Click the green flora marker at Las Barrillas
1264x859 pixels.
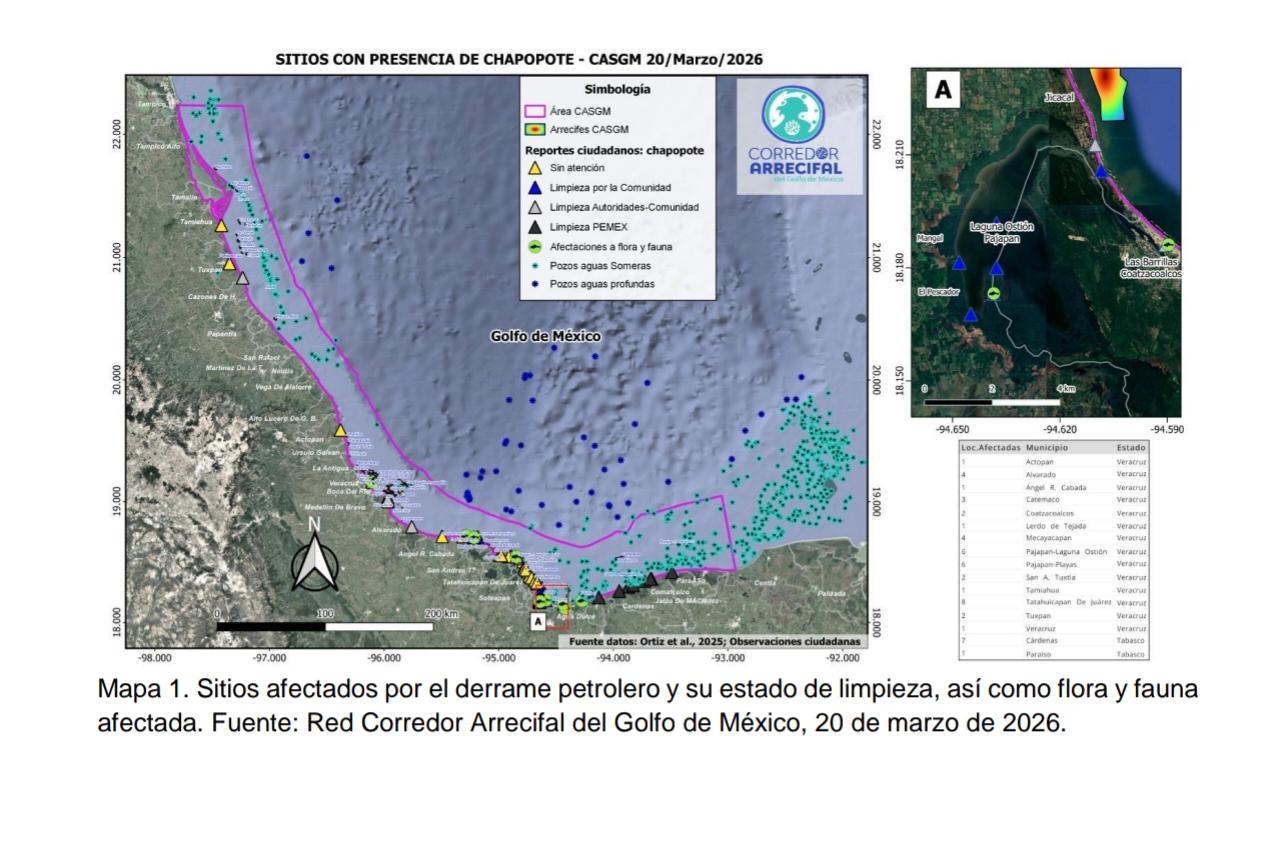click(1168, 246)
